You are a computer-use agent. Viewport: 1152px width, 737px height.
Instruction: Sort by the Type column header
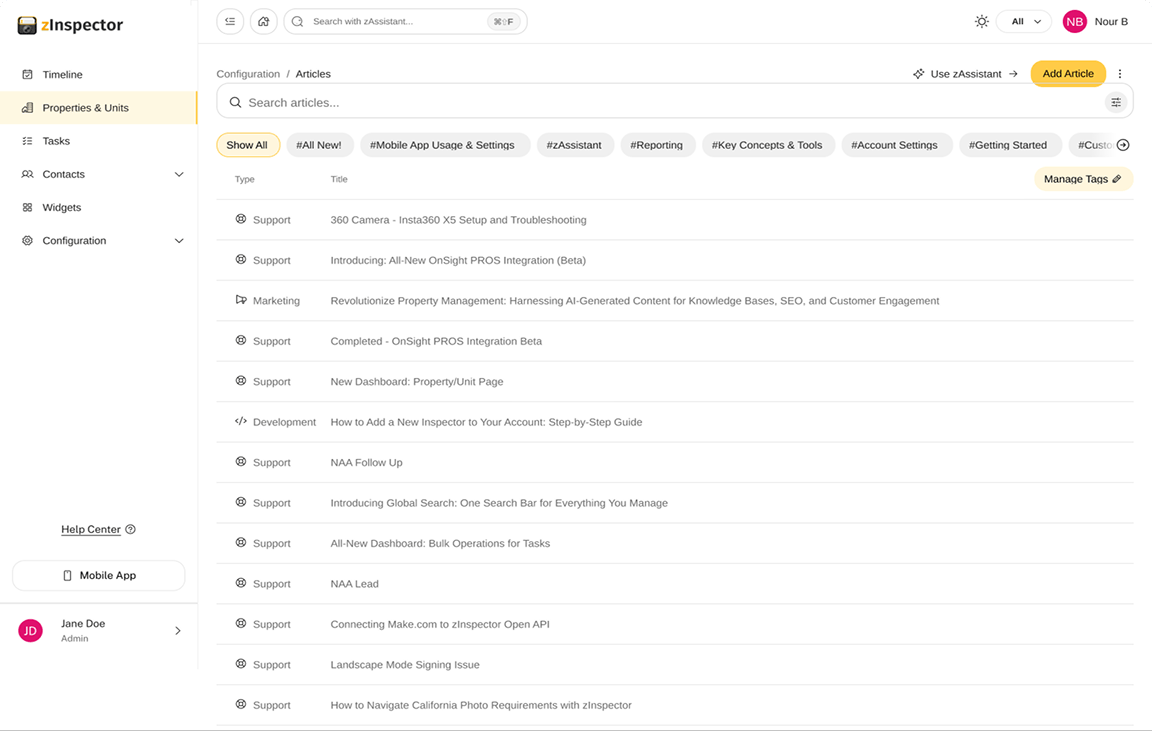pos(245,179)
